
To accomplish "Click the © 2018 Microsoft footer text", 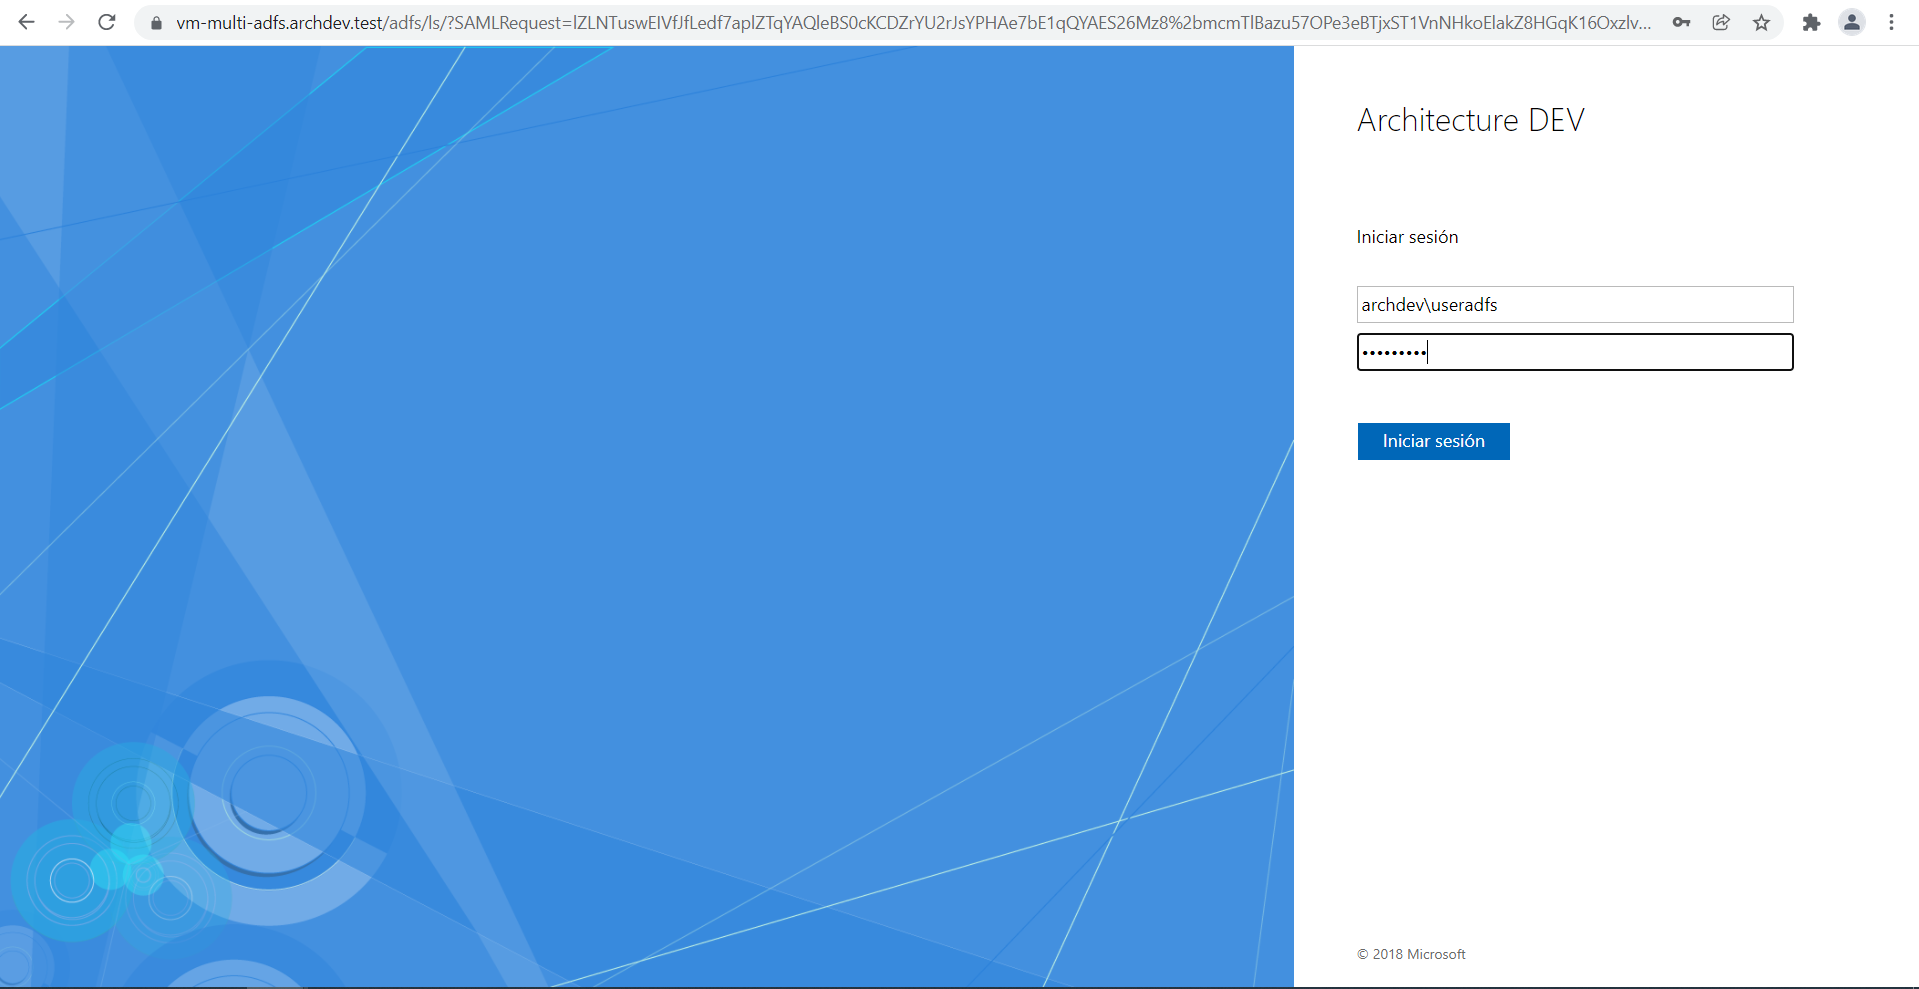I will click(1411, 954).
